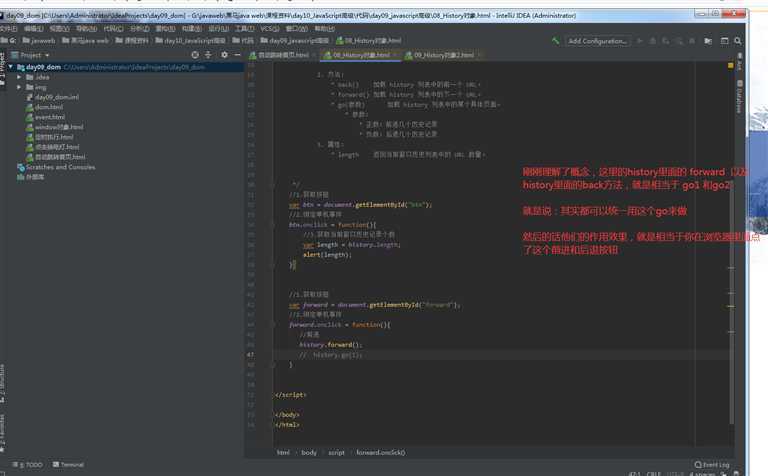The width and height of the screenshot is (768, 476).
Task: Click the collapse-all icon in Project panel
Action: [x=208, y=55]
